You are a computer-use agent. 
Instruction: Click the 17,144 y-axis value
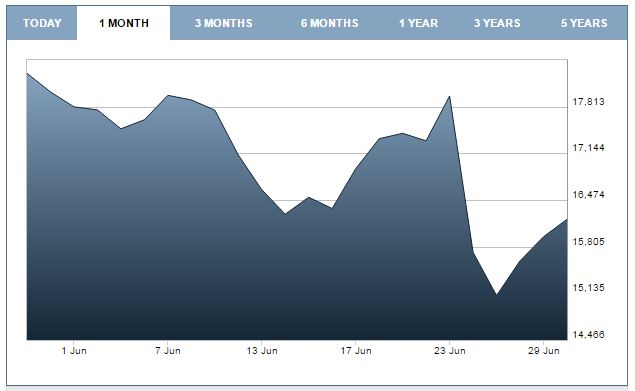pos(588,148)
